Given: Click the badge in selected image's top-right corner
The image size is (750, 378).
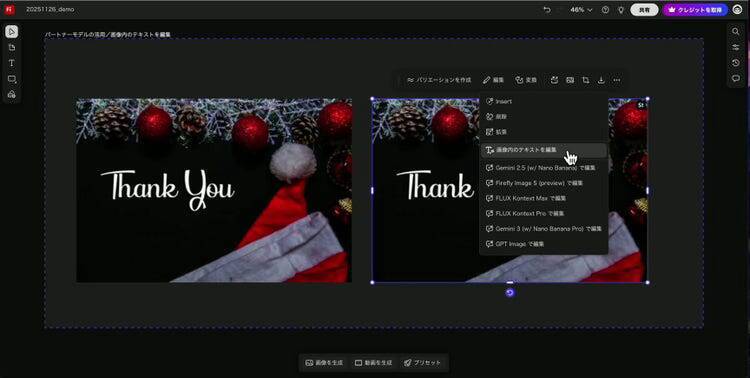Looking at the screenshot, I should 641,105.
